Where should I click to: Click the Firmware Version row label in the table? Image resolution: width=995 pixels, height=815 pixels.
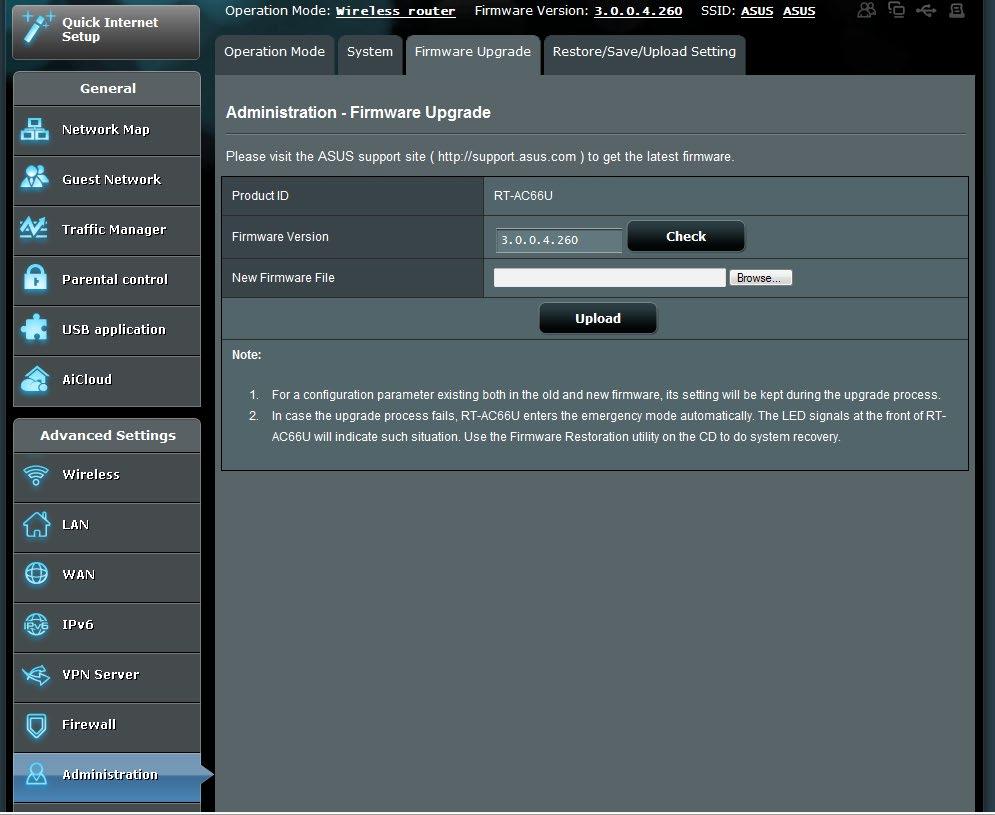pyautogui.click(x=280, y=236)
